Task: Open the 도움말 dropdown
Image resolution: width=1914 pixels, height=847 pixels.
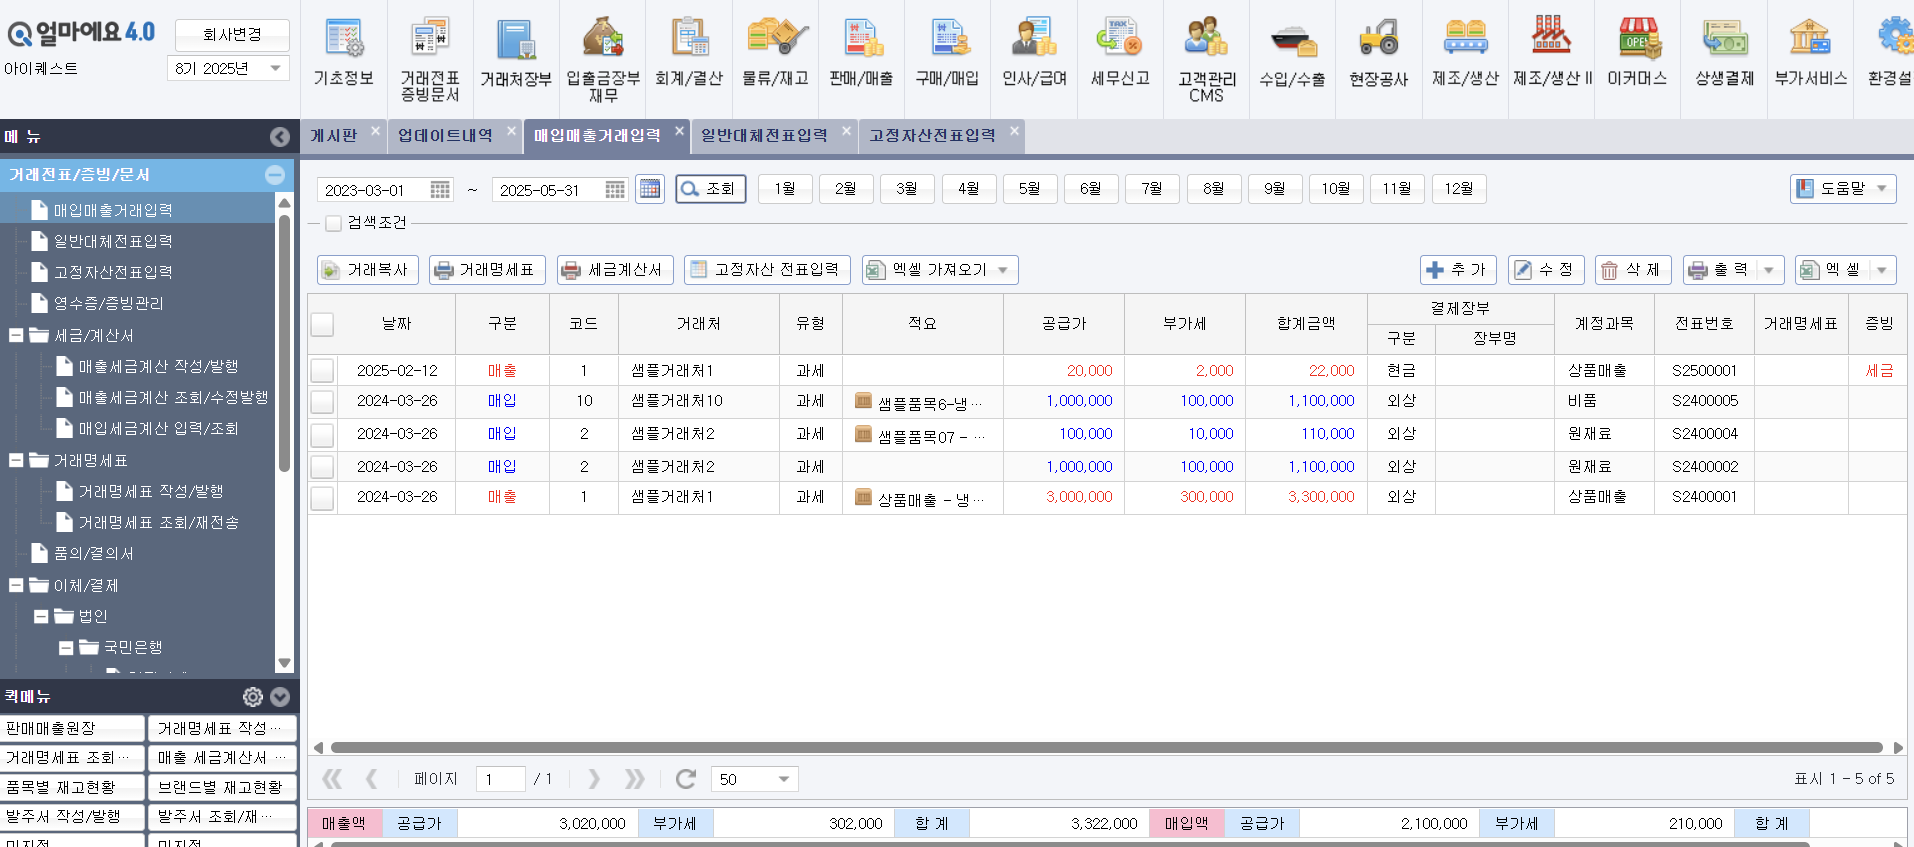Action: pos(1843,189)
